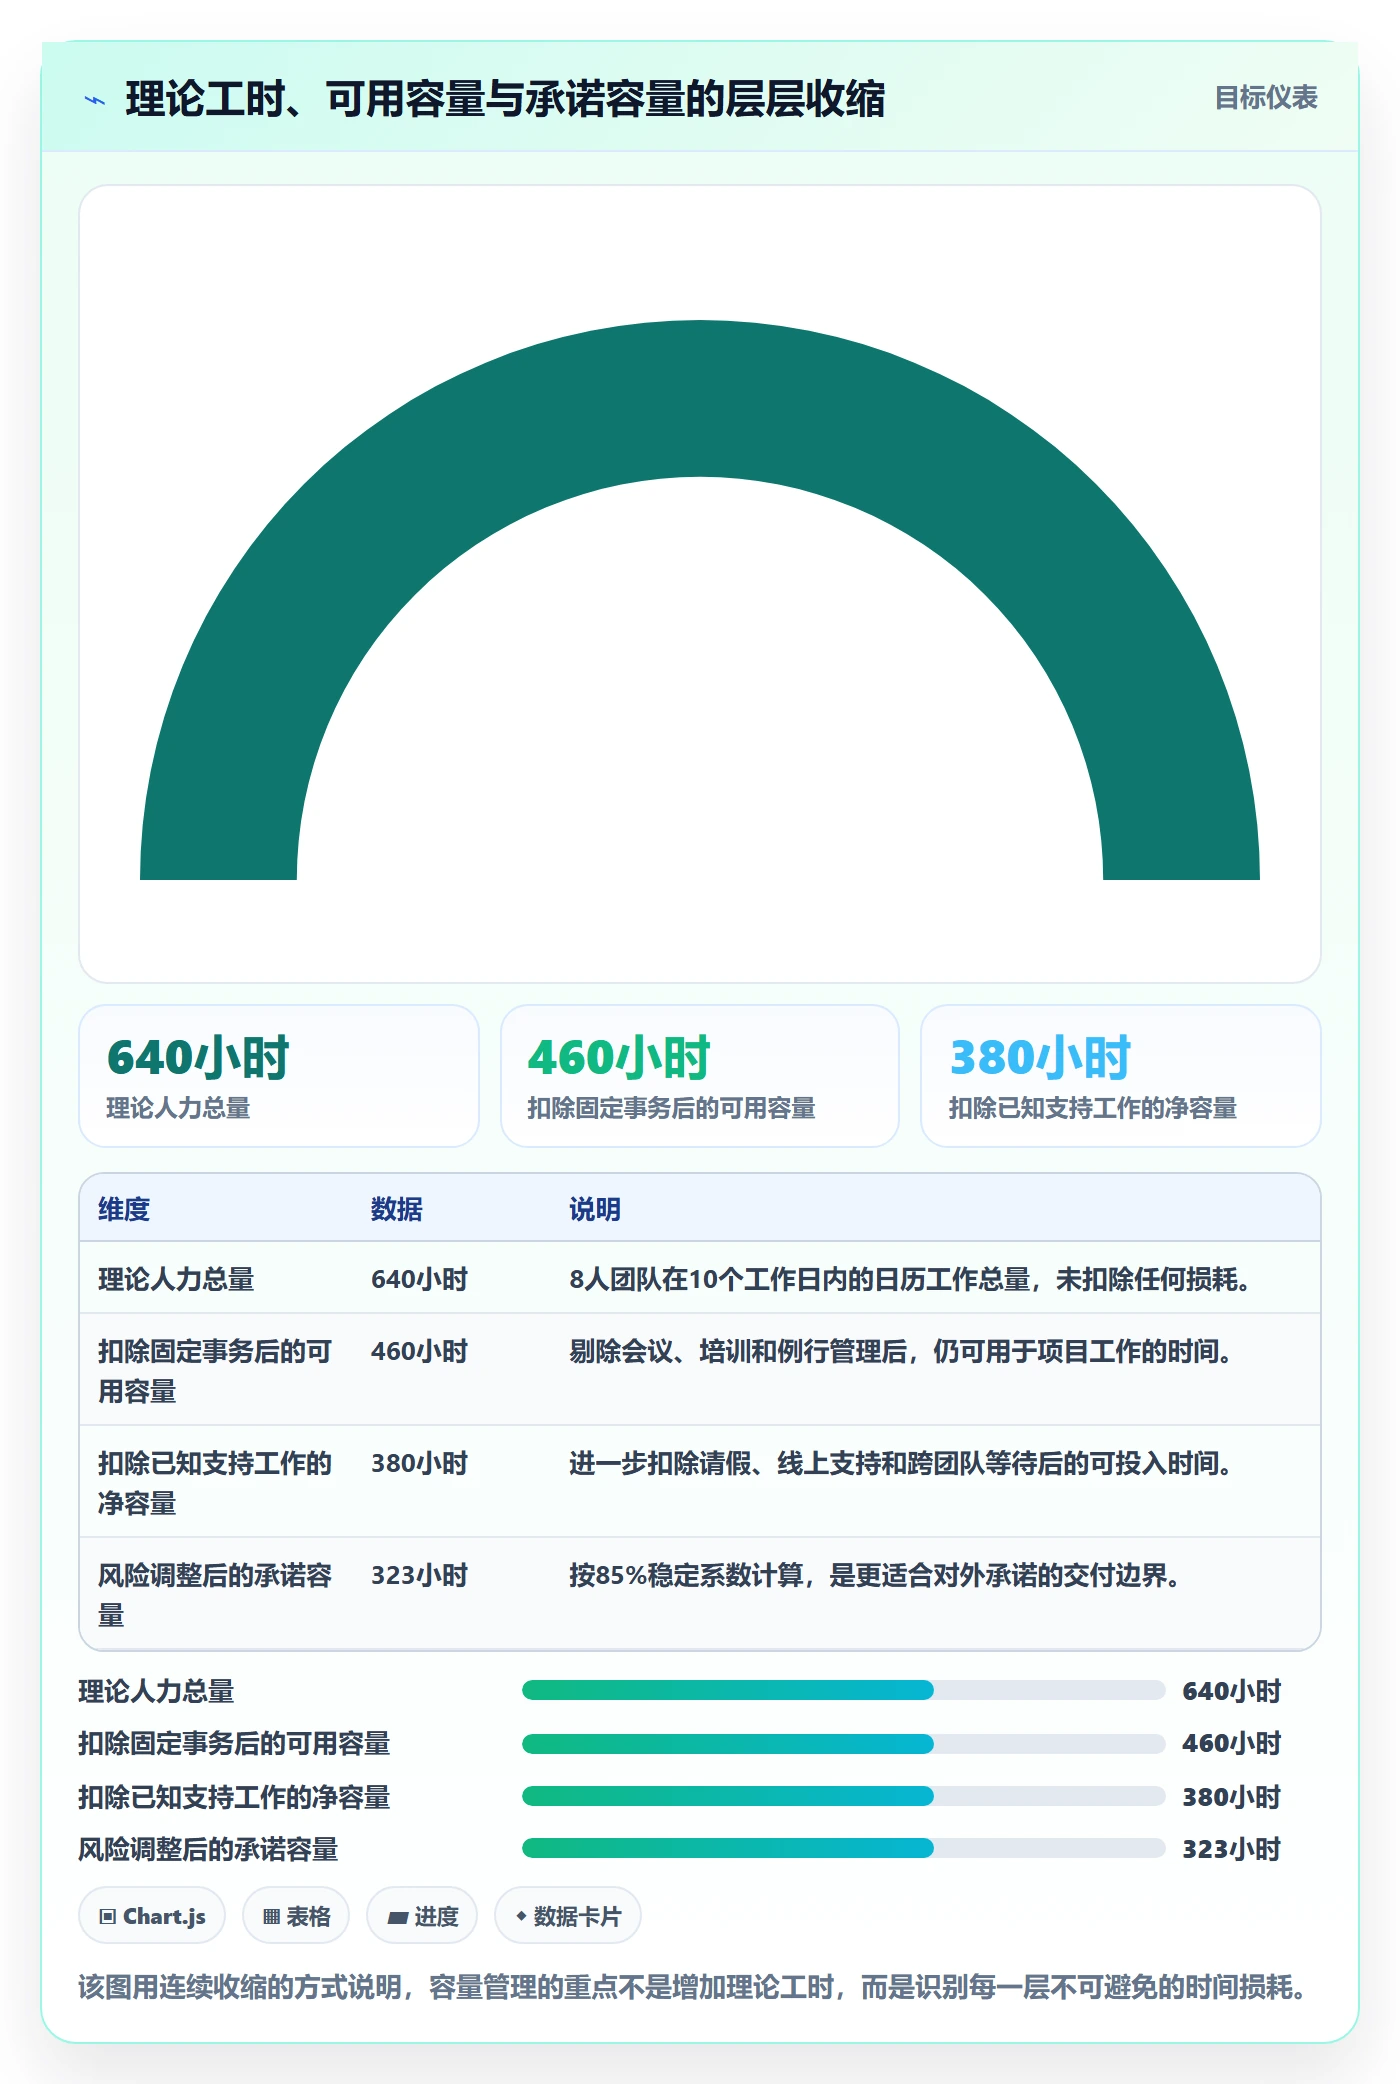Image resolution: width=1400 pixels, height=2084 pixels.
Task: Click description starting with 8人团队在10个工作日内
Action: [910, 1279]
